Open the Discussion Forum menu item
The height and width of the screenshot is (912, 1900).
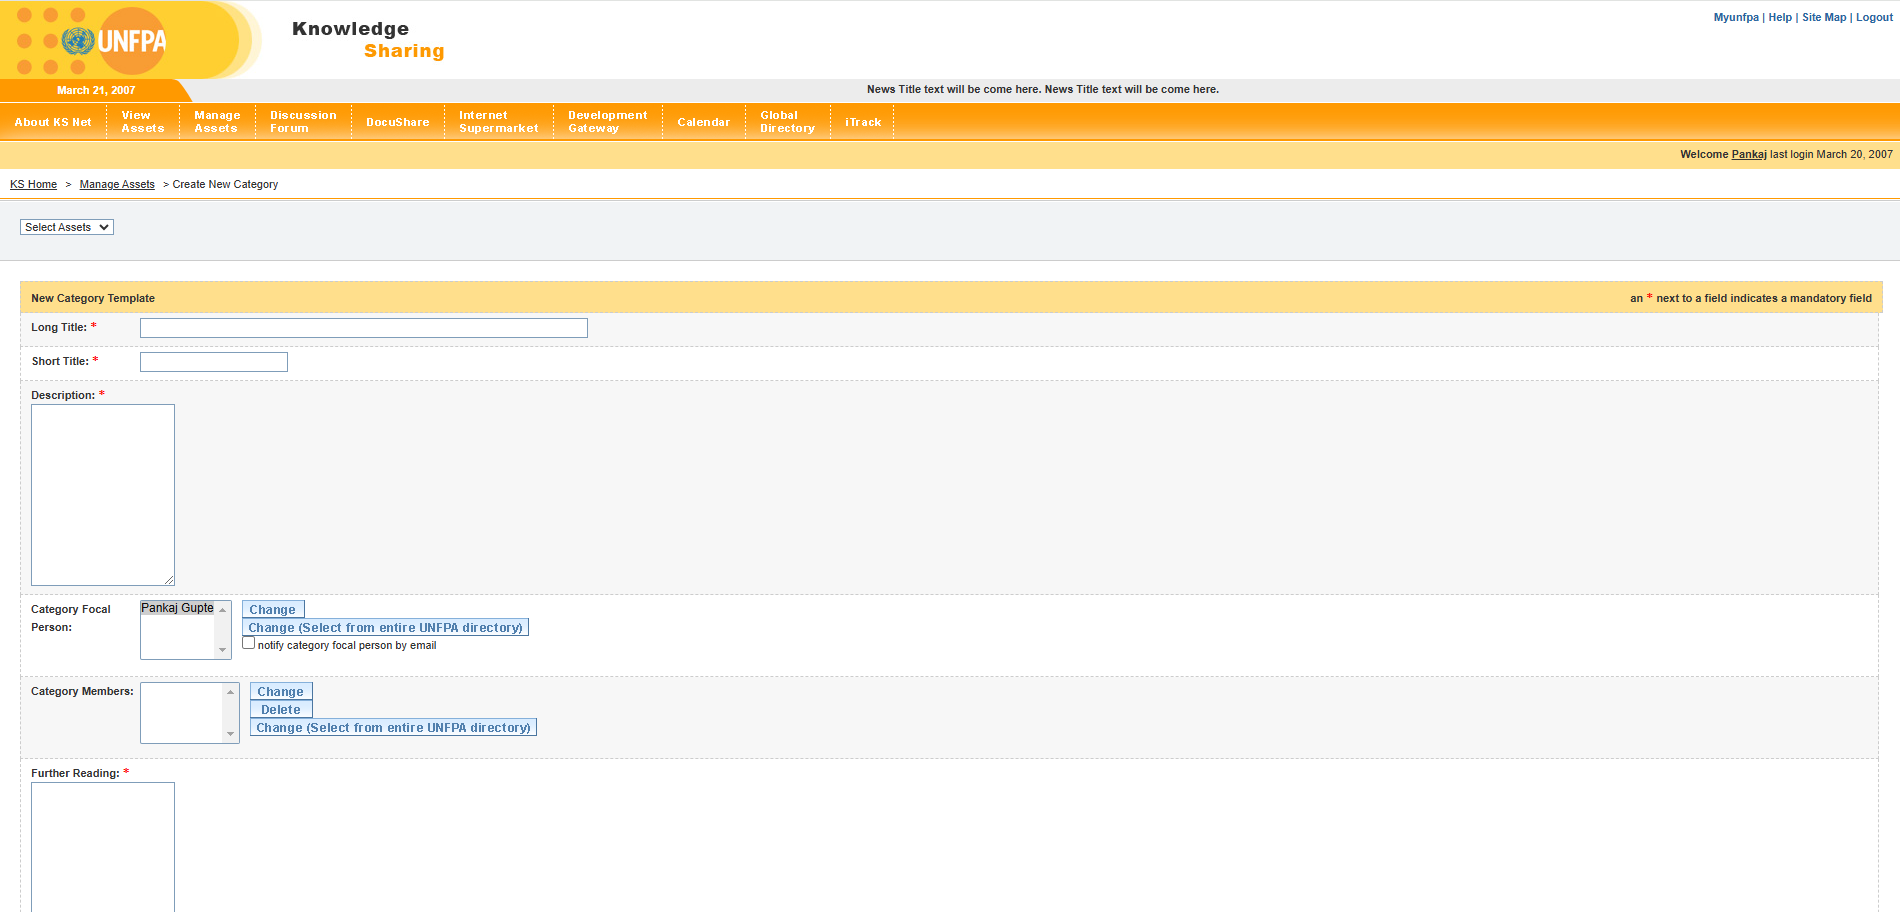[x=303, y=122]
